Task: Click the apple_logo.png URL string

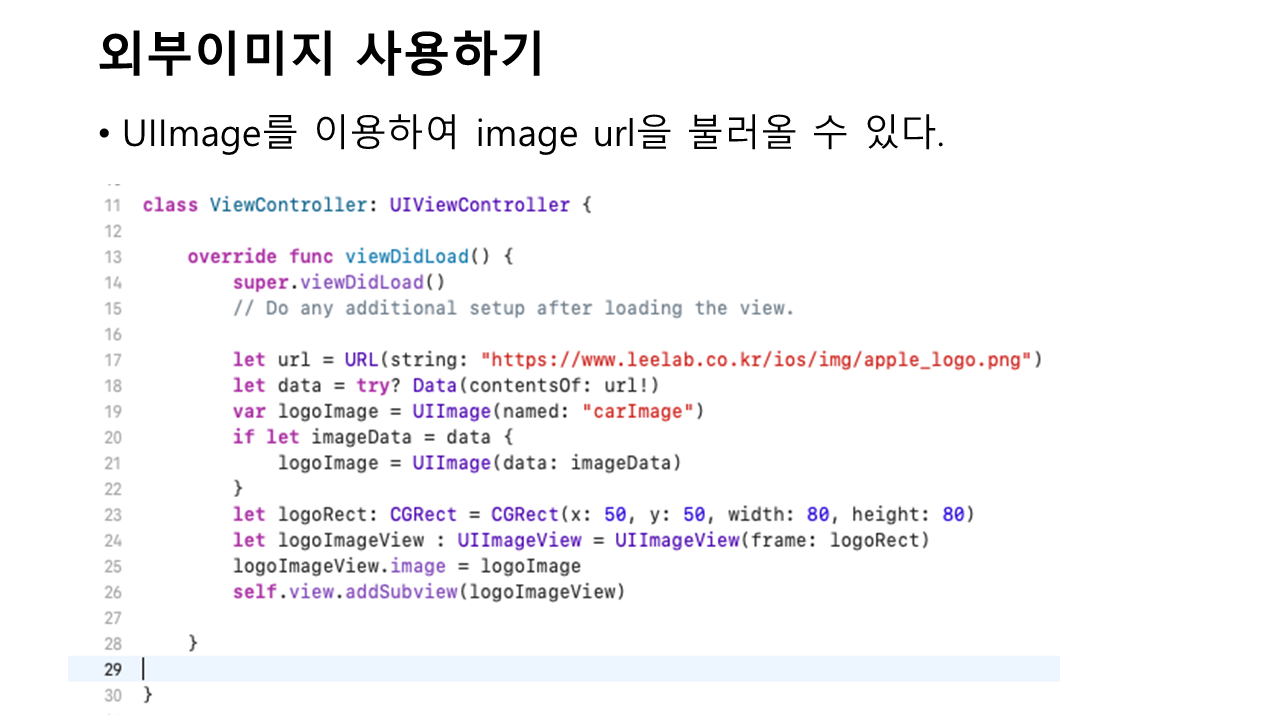Action: click(x=756, y=360)
